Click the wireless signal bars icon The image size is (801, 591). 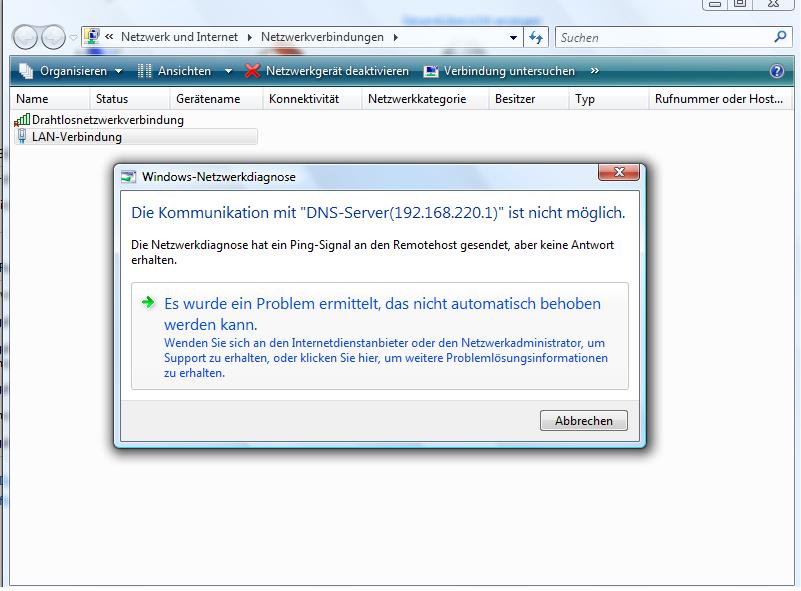coord(22,120)
